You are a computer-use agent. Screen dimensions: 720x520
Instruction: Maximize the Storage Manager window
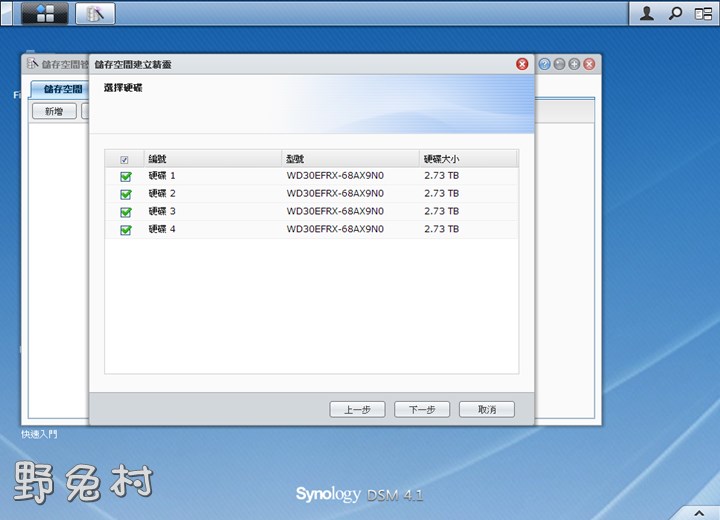click(x=574, y=64)
